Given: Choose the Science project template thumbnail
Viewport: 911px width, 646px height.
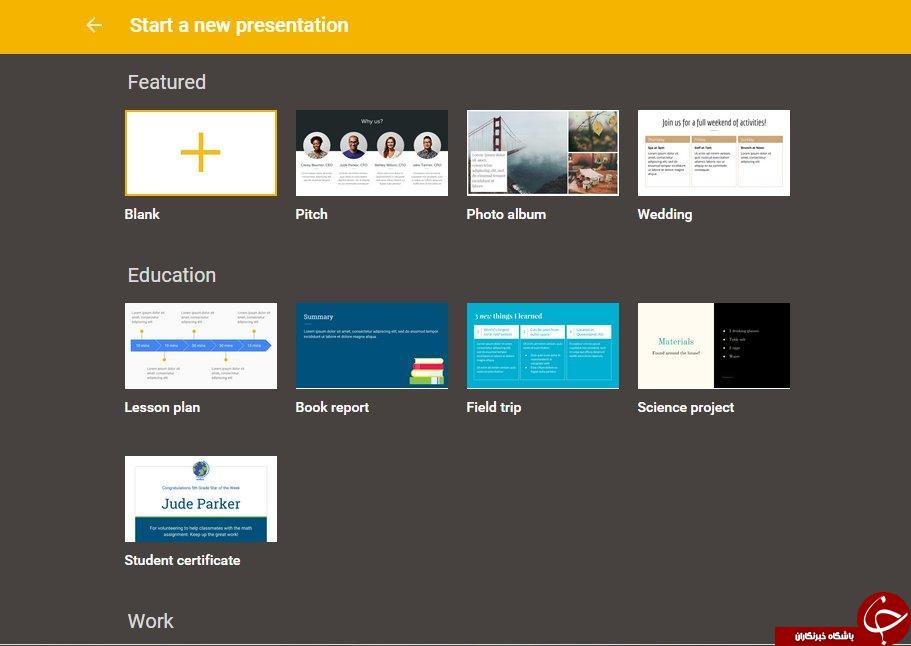Looking at the screenshot, I should coord(713,346).
